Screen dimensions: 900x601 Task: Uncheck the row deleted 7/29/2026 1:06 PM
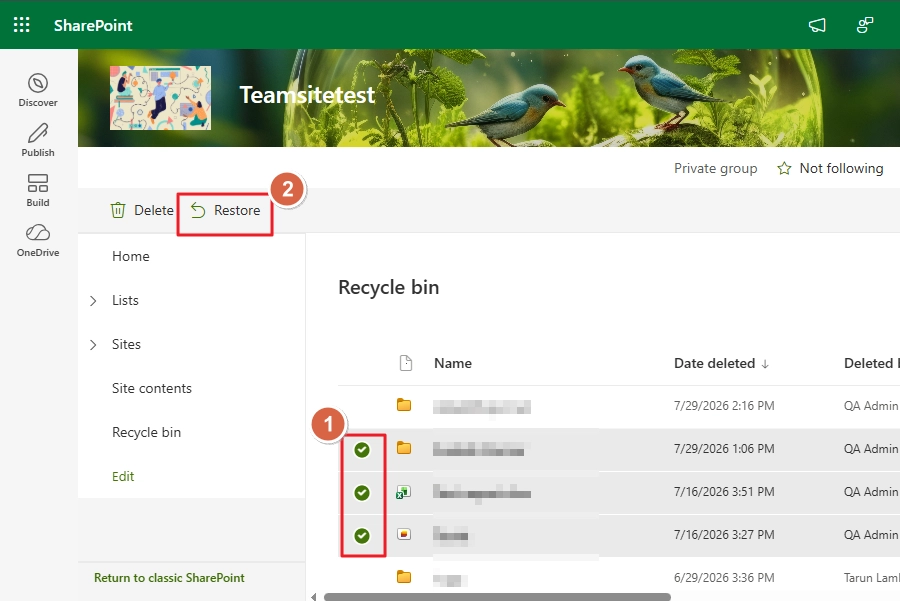362,449
